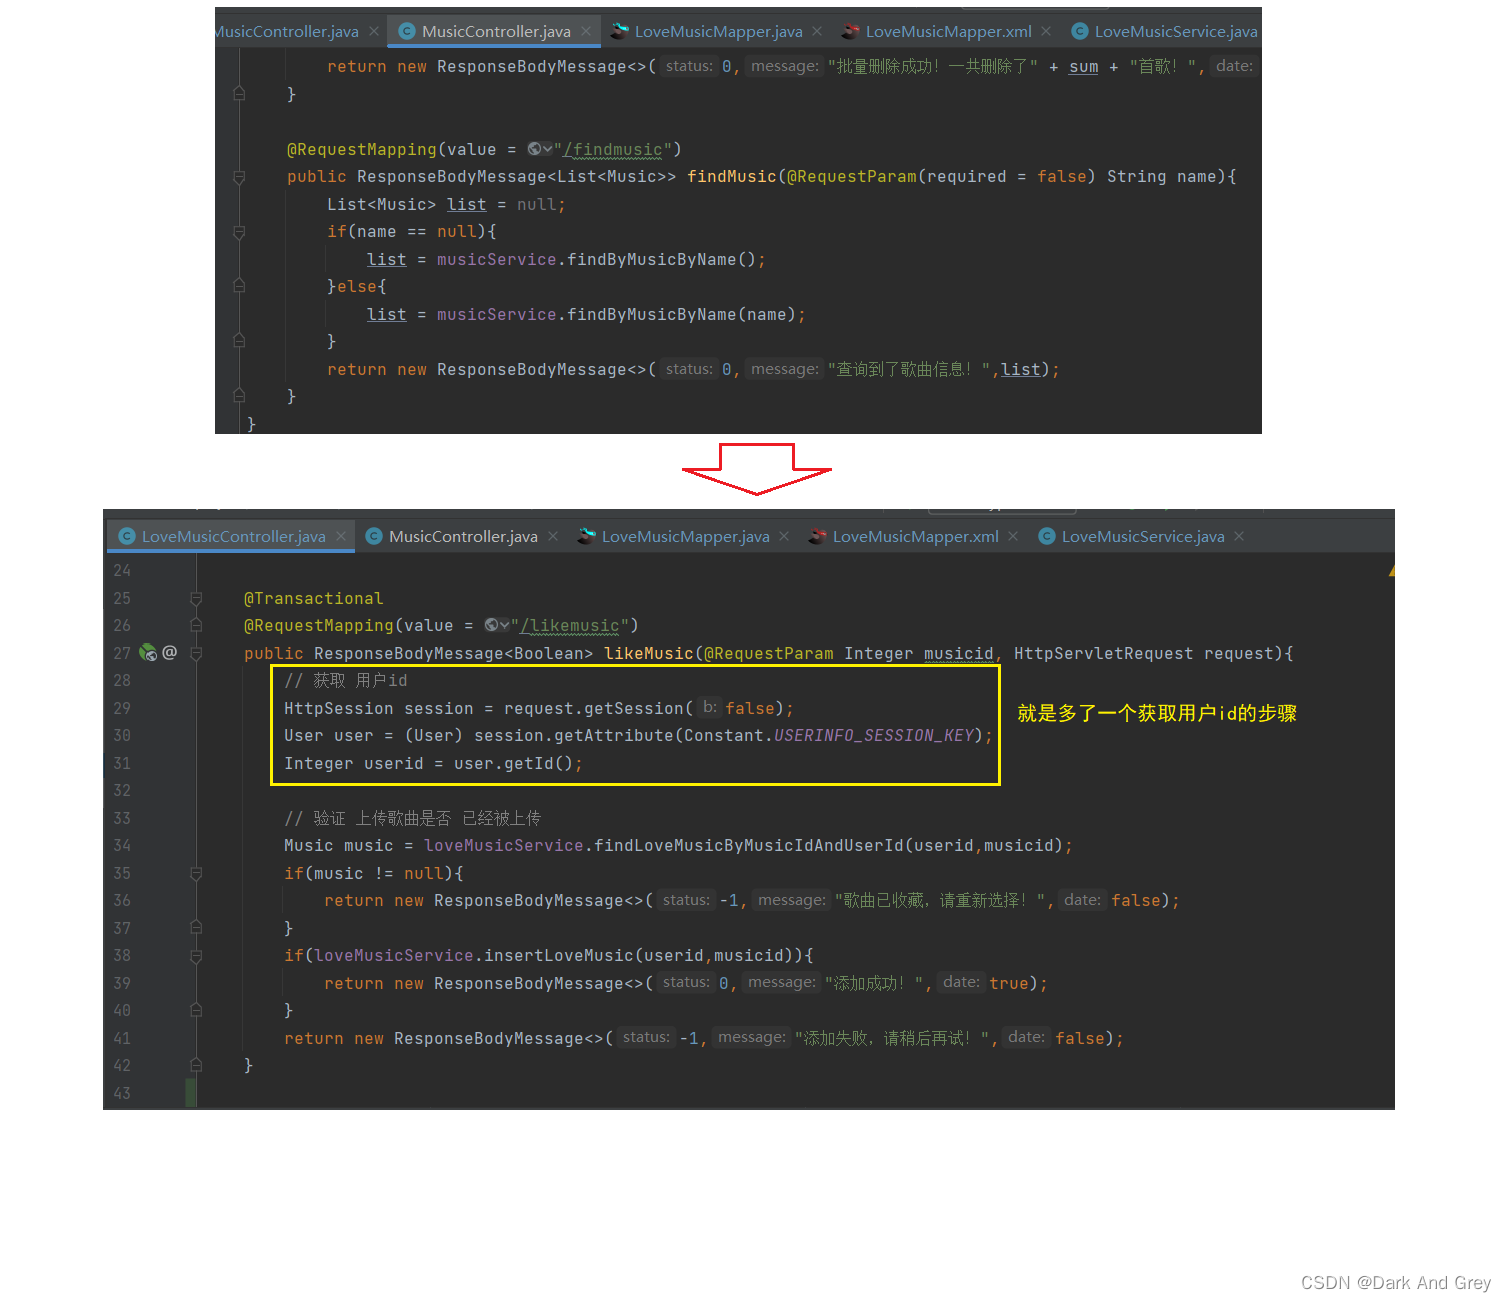
Task: Collapse the likeMusic method fold on line 27
Action: coord(196,653)
